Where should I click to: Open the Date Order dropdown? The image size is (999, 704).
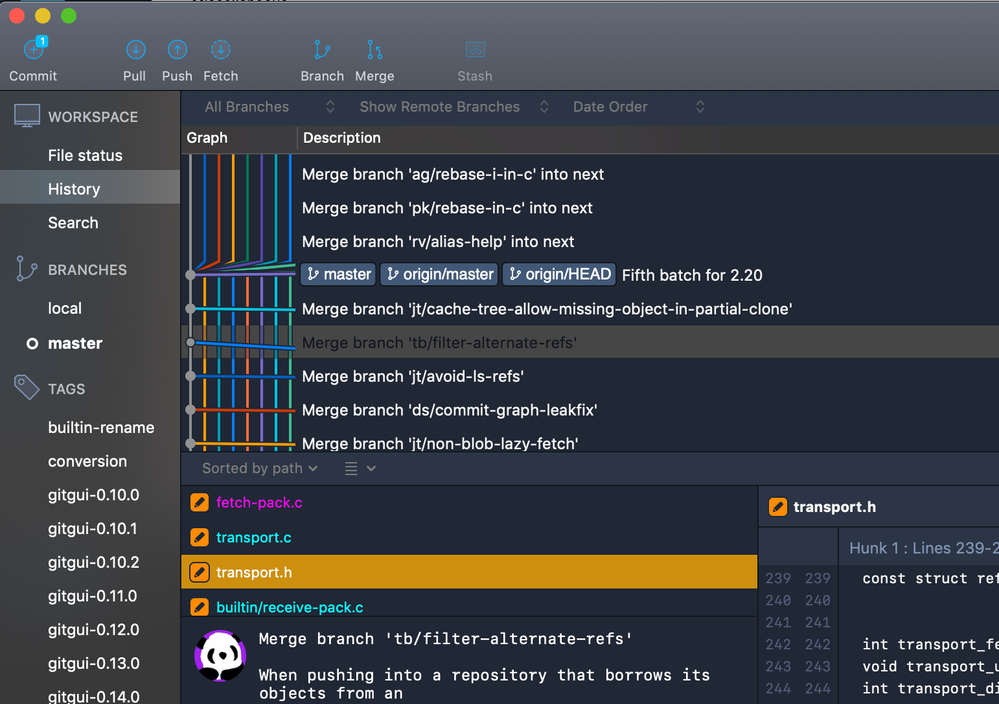pos(638,107)
